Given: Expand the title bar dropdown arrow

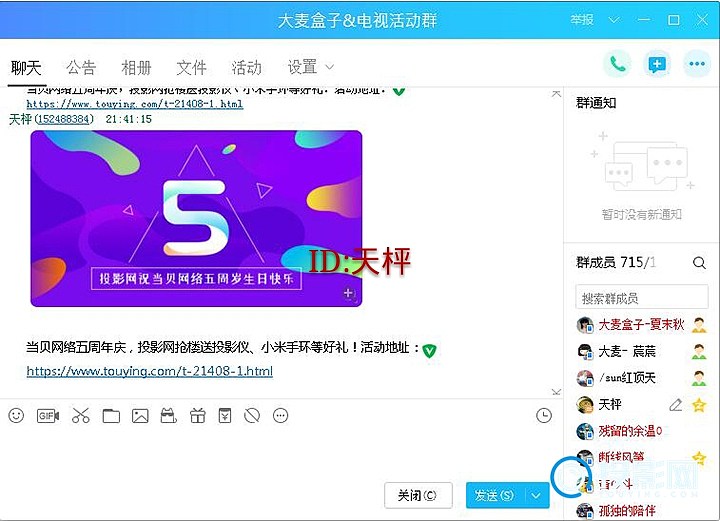Looking at the screenshot, I should pyautogui.click(x=614, y=20).
